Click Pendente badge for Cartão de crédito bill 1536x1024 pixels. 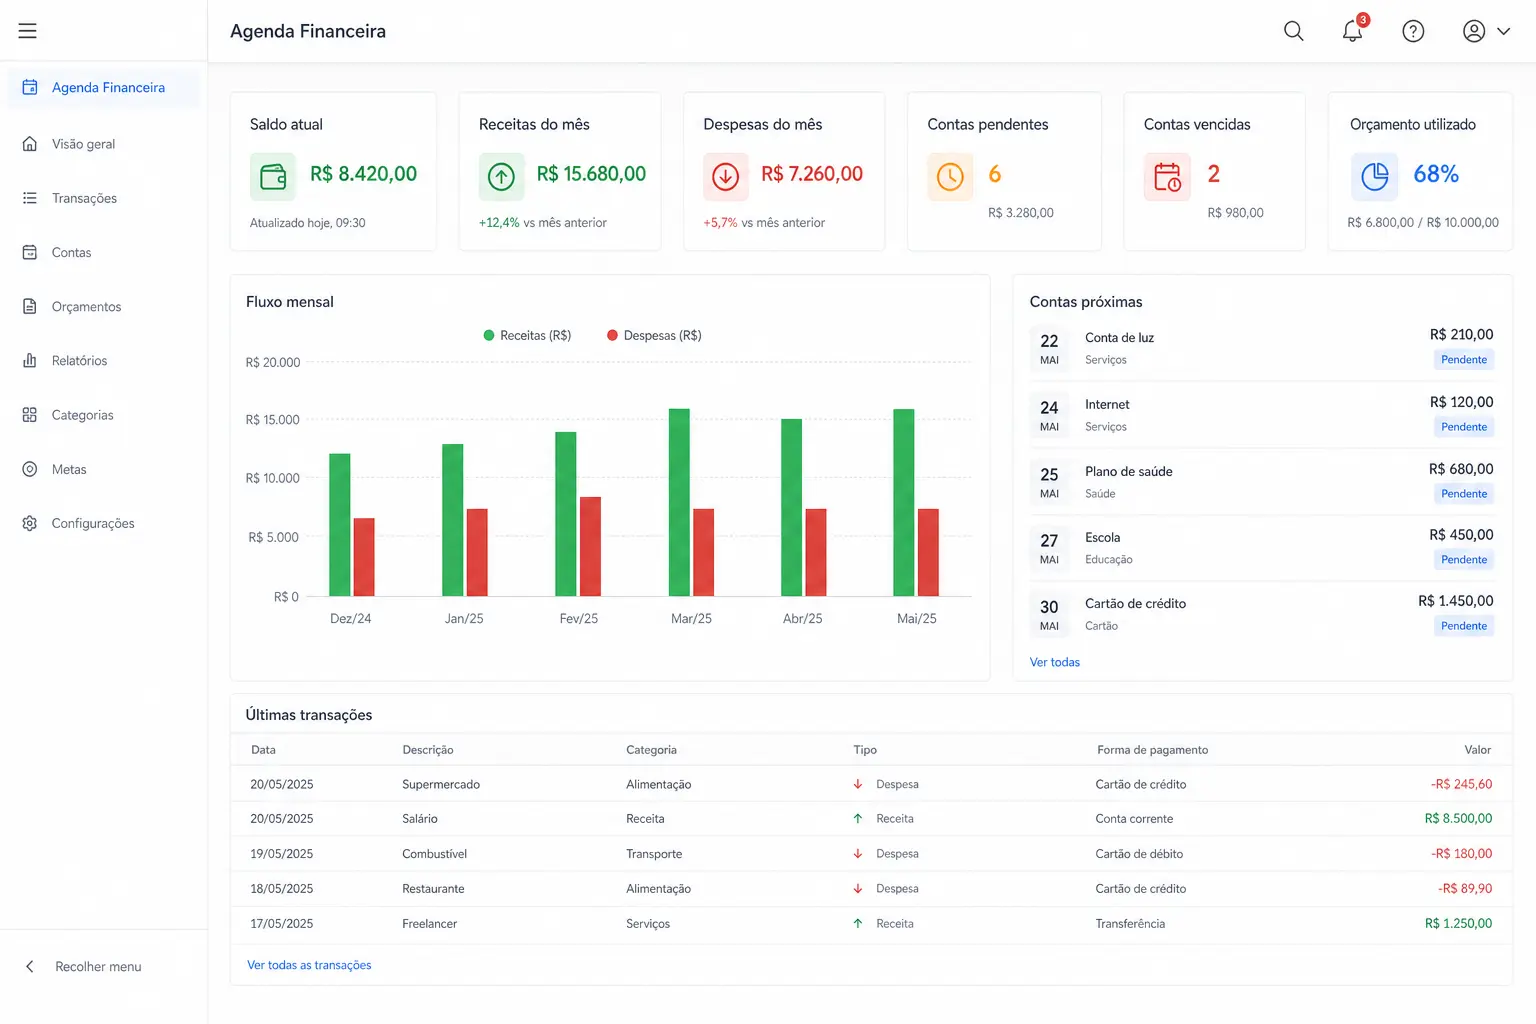[1464, 626]
